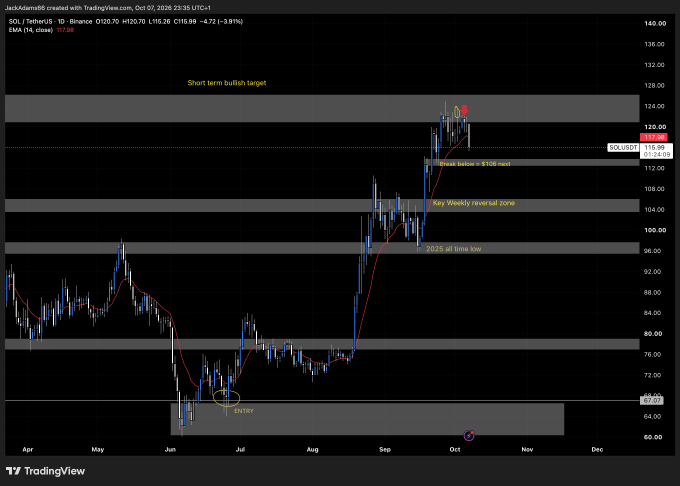Click the Sep label on time axis

[x=385, y=450]
